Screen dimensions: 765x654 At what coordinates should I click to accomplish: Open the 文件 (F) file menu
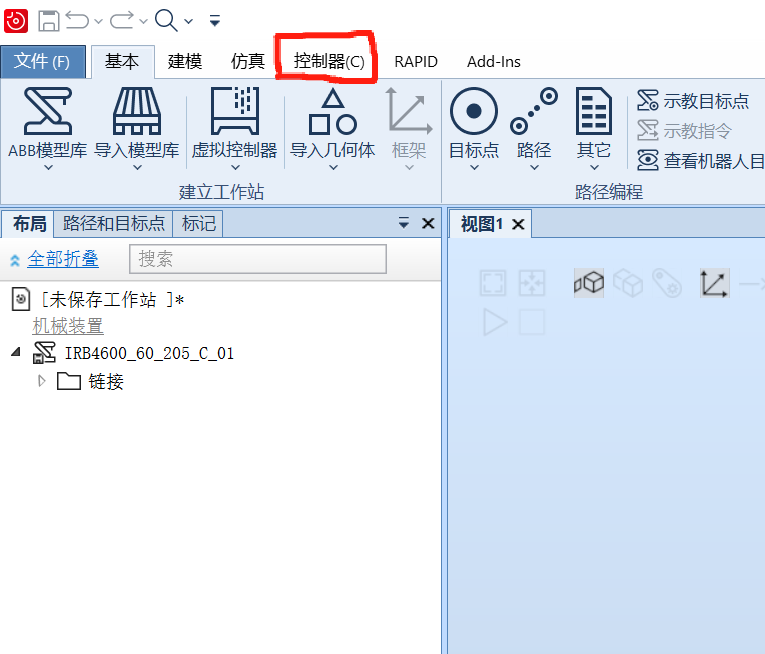(x=43, y=61)
